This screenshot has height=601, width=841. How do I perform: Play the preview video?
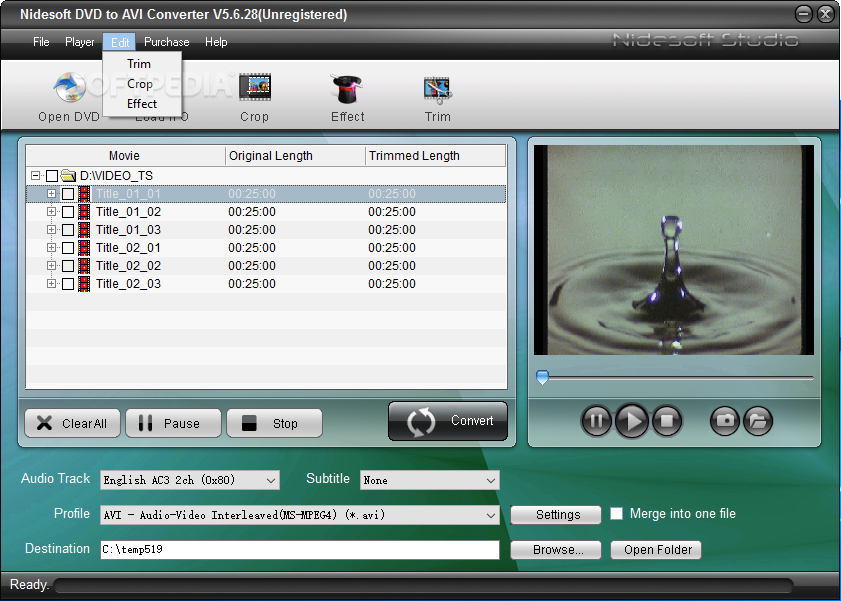pyautogui.click(x=632, y=421)
